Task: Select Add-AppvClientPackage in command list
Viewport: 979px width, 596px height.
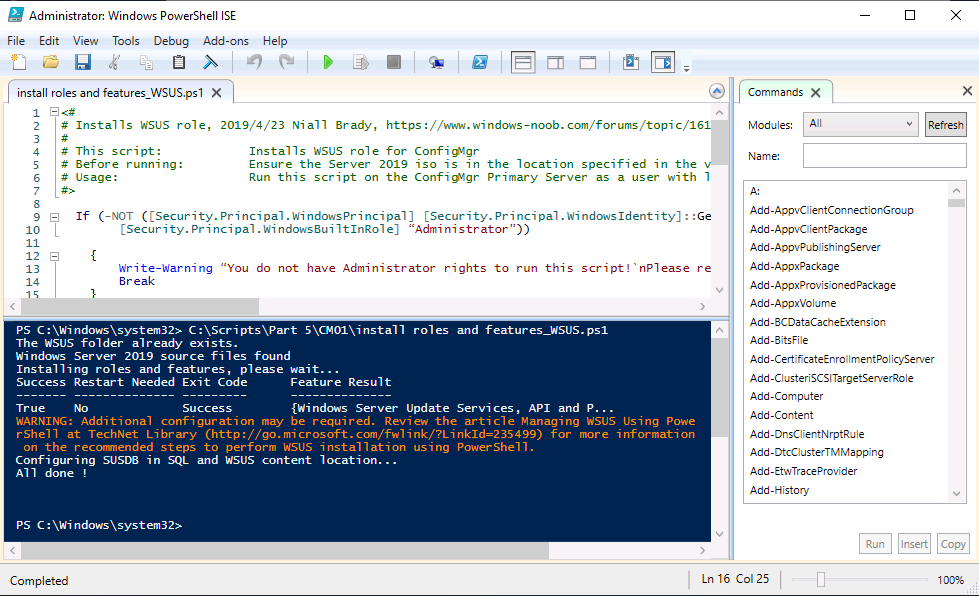Action: click(809, 229)
